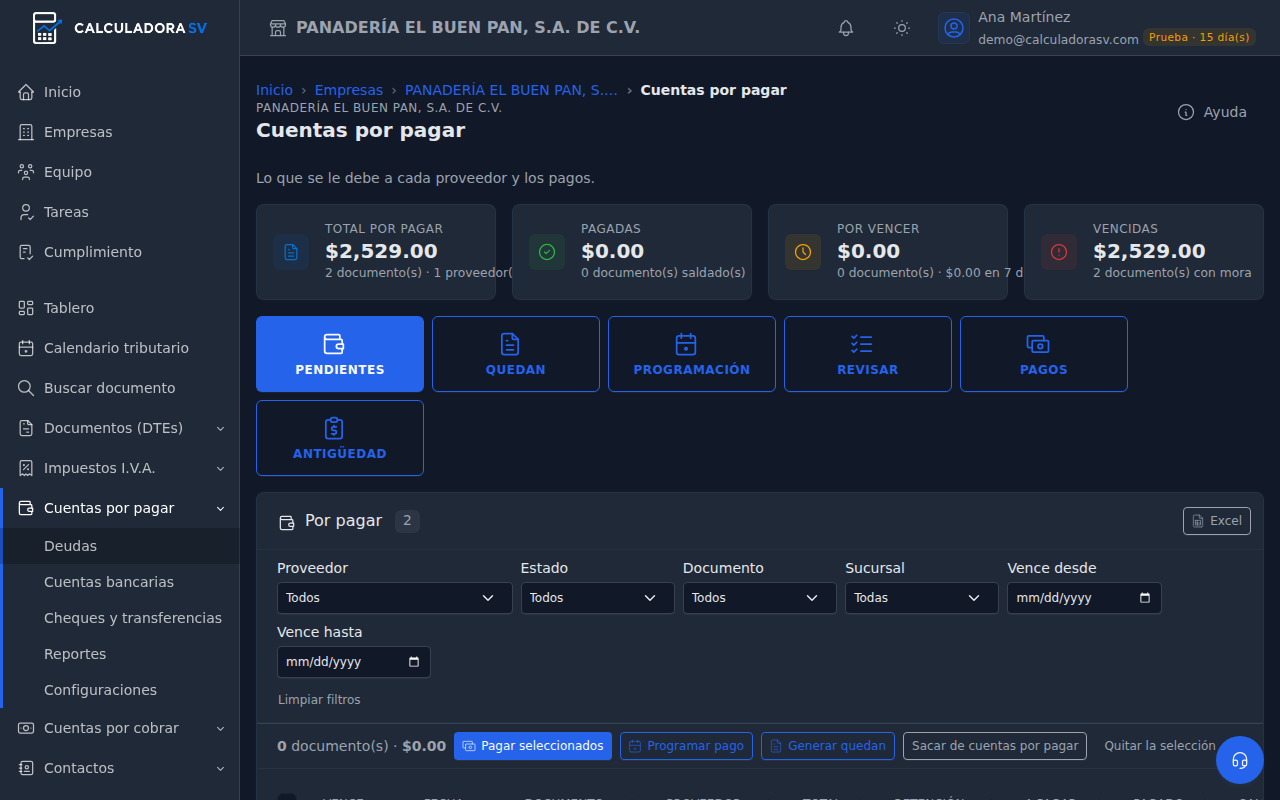Click Limpiar filtros link
The height and width of the screenshot is (800, 1280).
click(319, 700)
